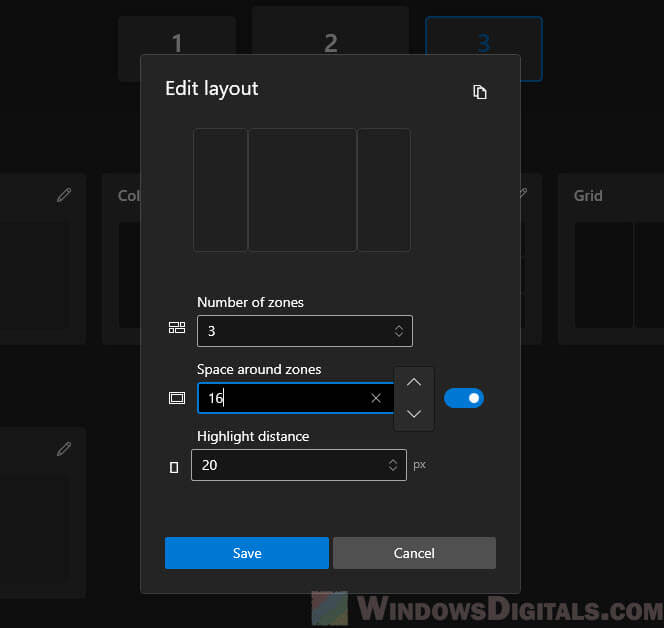Select the left zone in layout preview
664x628 pixels.
click(220, 190)
